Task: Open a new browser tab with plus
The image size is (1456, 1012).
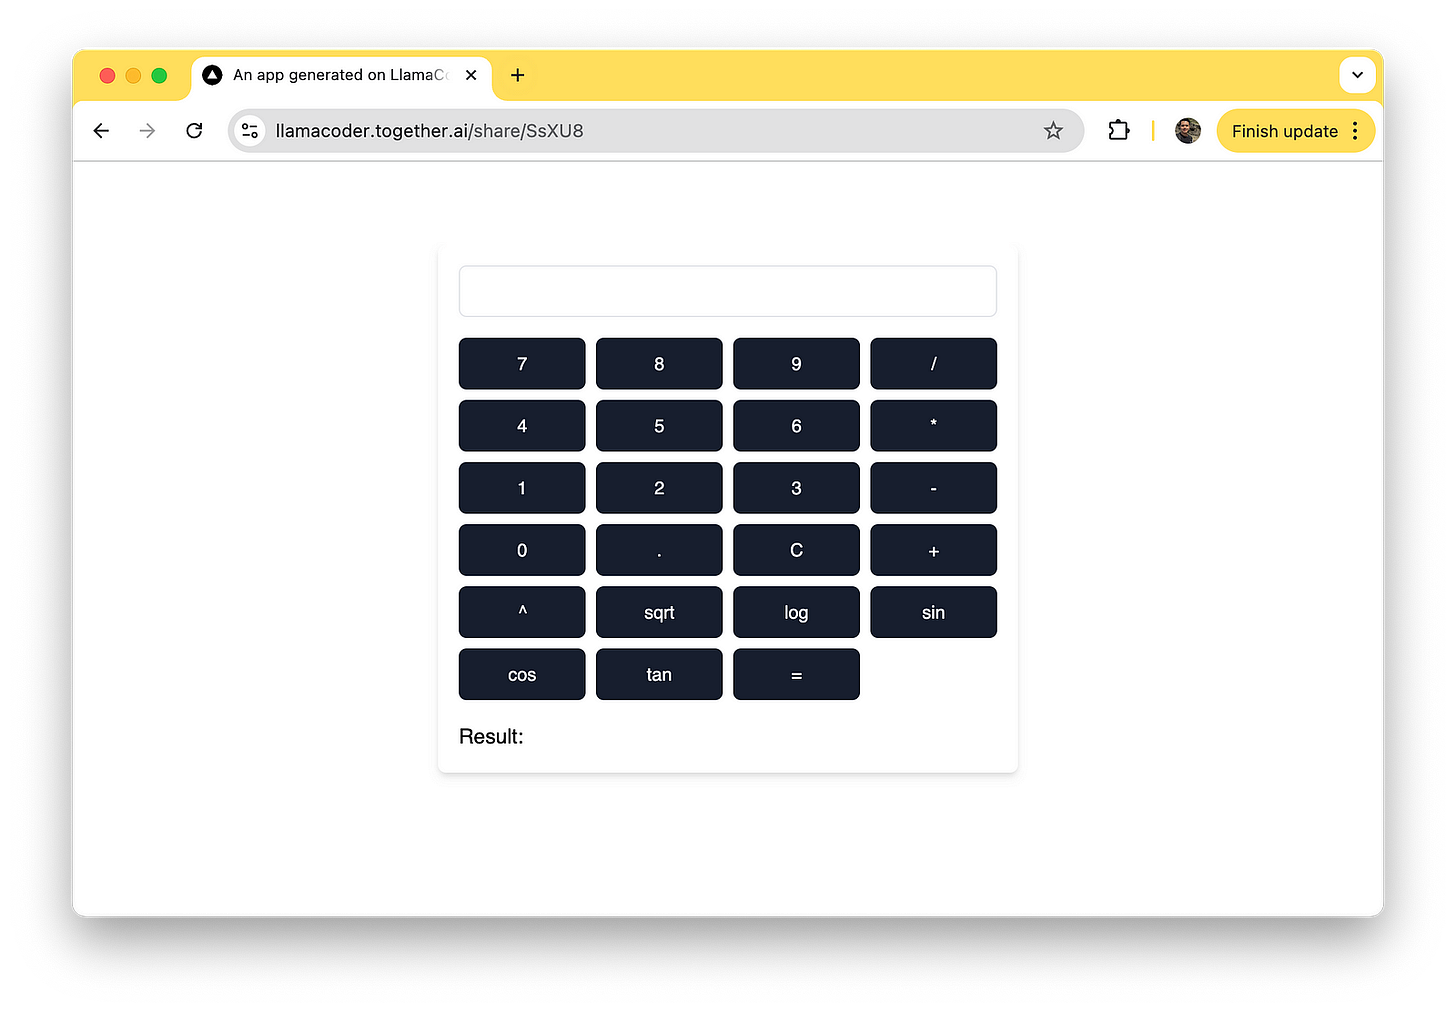Action: click(517, 75)
